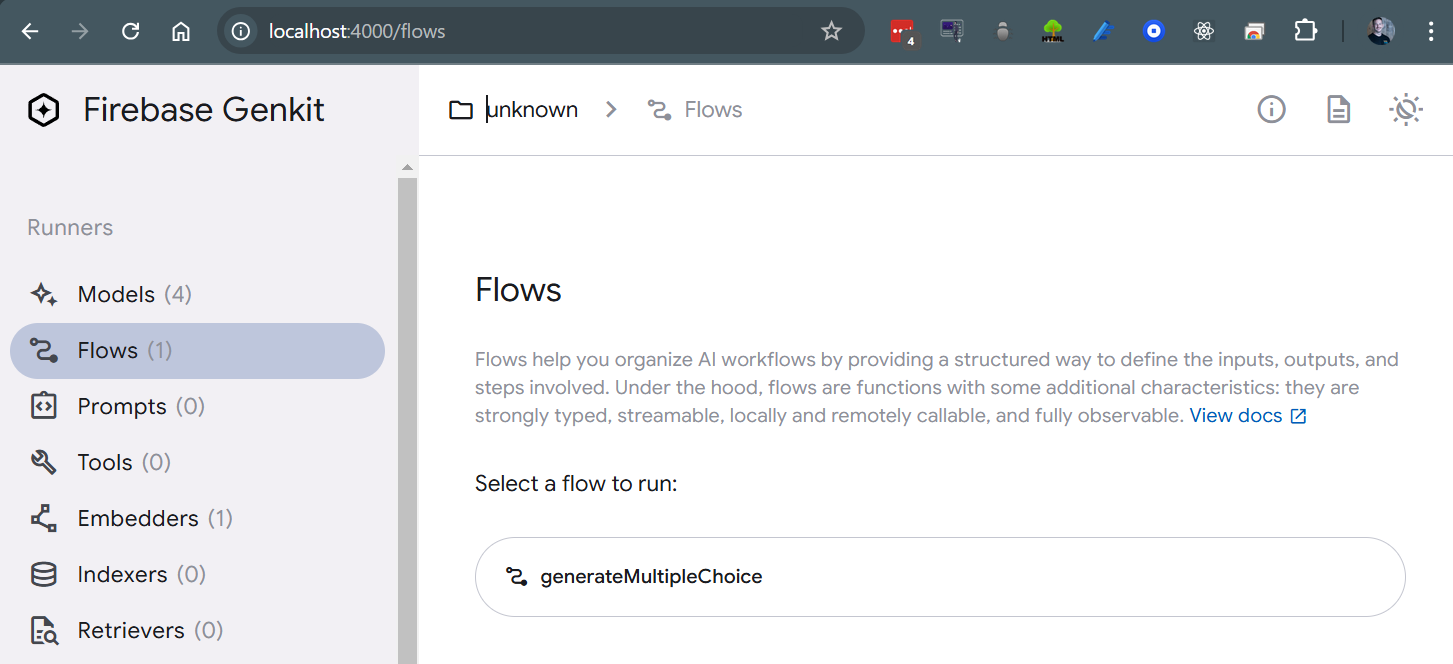Click the Flows breadcrumb icon
Image resolution: width=1453 pixels, height=664 pixels.
click(x=659, y=110)
